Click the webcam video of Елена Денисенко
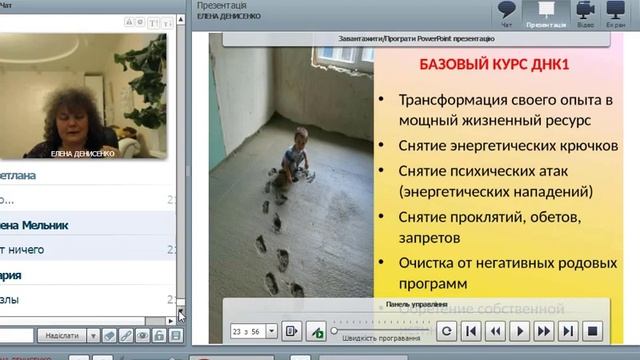This screenshot has height=360, width=640. pos(83,96)
